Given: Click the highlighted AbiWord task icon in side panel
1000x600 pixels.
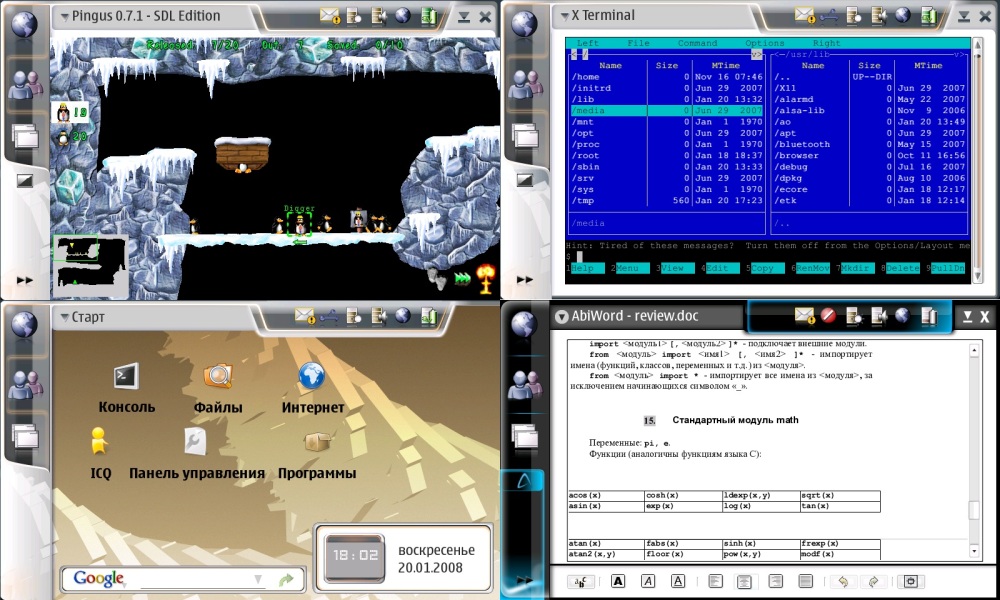Looking at the screenshot, I should [x=524, y=481].
